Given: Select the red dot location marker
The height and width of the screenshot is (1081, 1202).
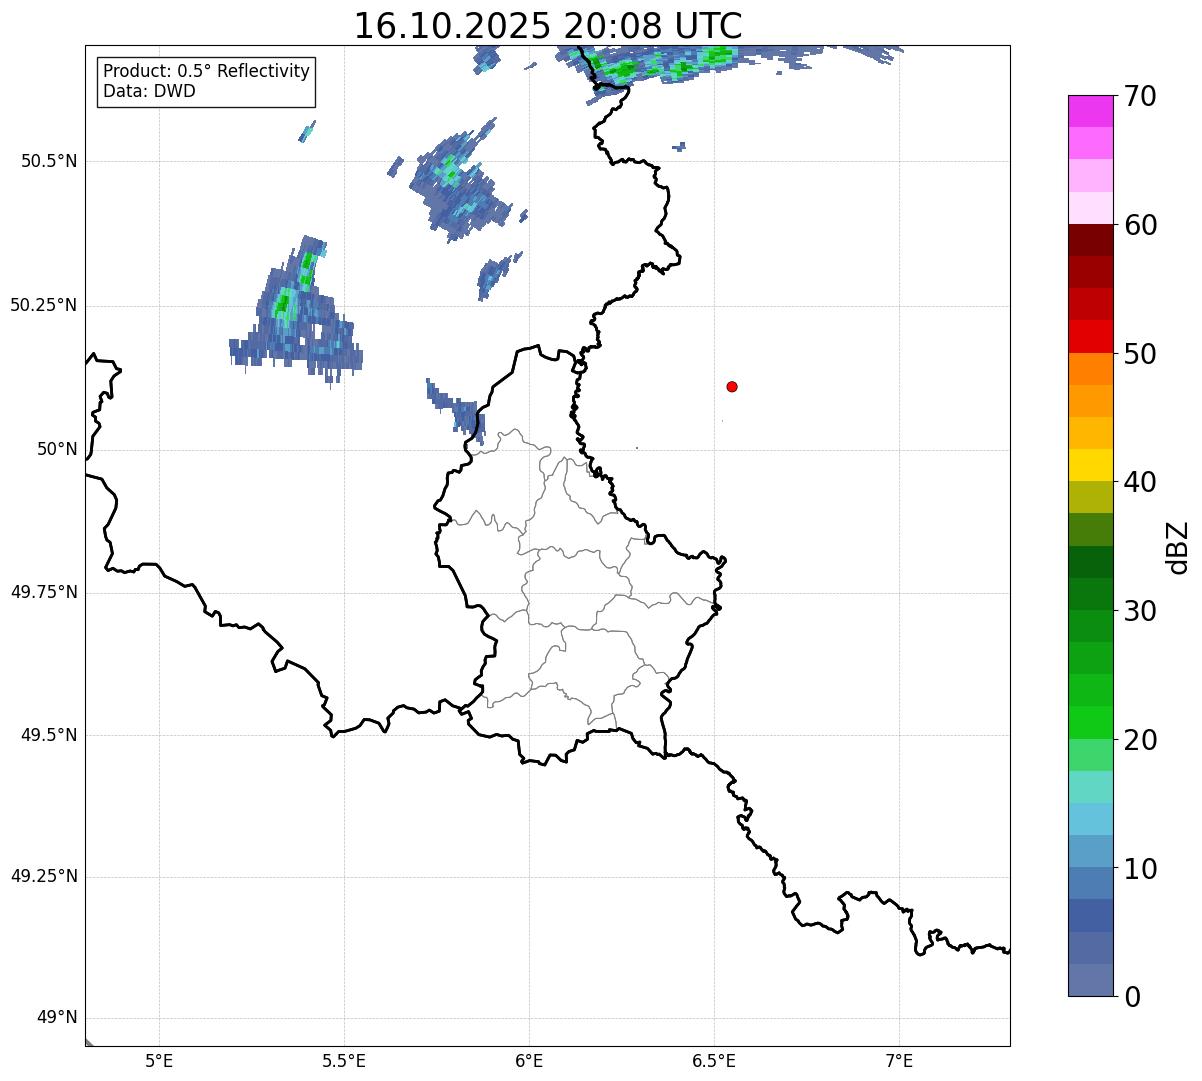Looking at the screenshot, I should pos(732,386).
